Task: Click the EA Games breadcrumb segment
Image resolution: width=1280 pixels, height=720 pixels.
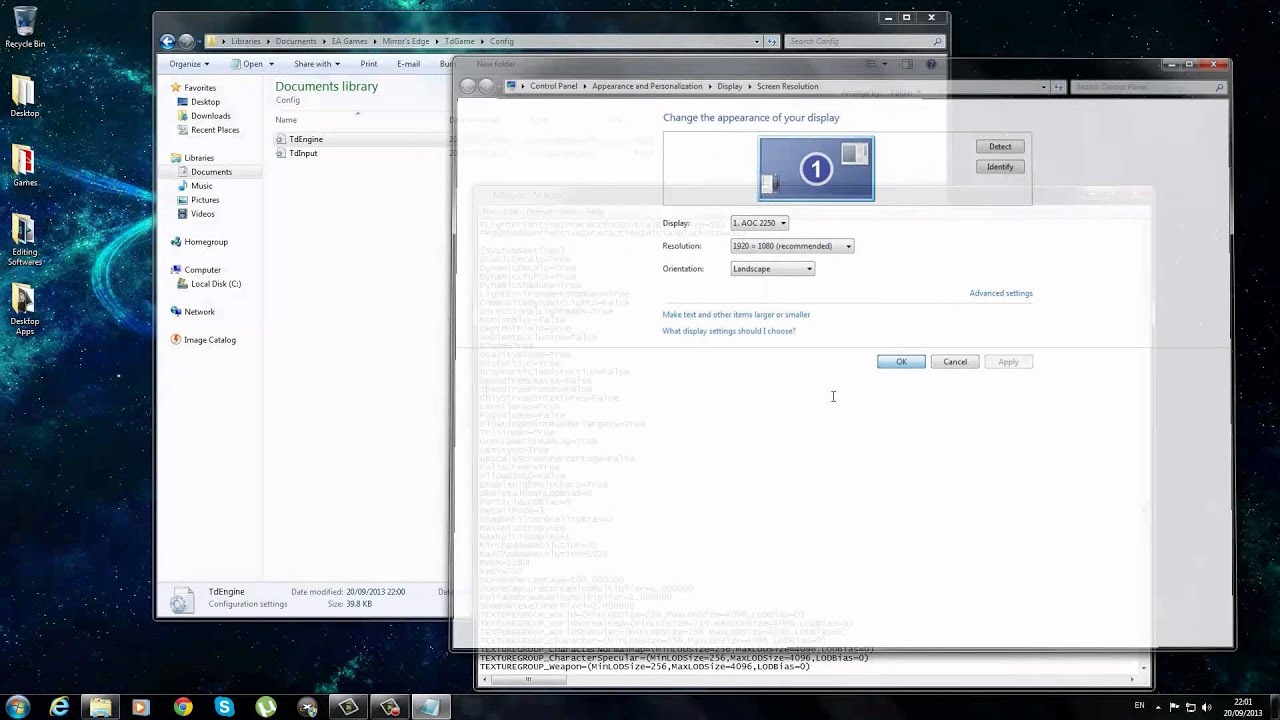Action: click(x=350, y=41)
